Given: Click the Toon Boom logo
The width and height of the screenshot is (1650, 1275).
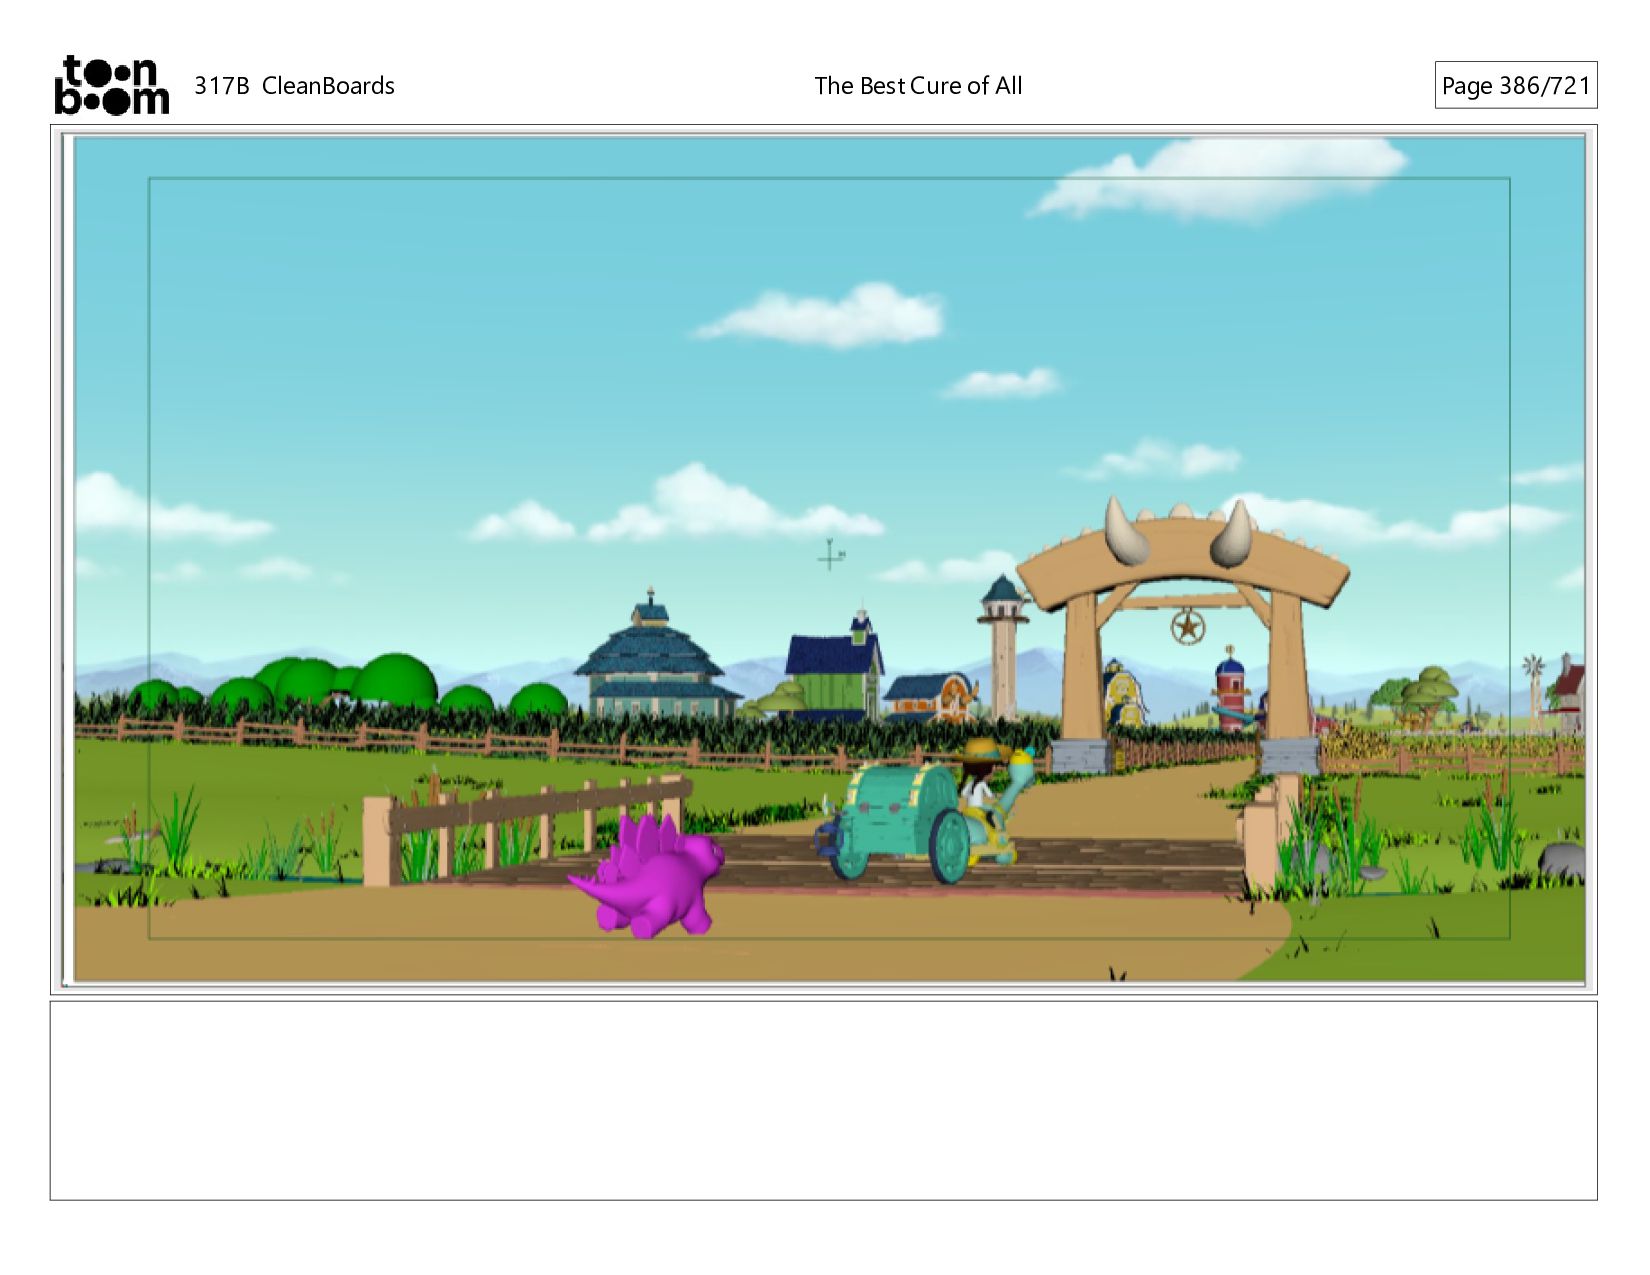Looking at the screenshot, I should (x=111, y=85).
